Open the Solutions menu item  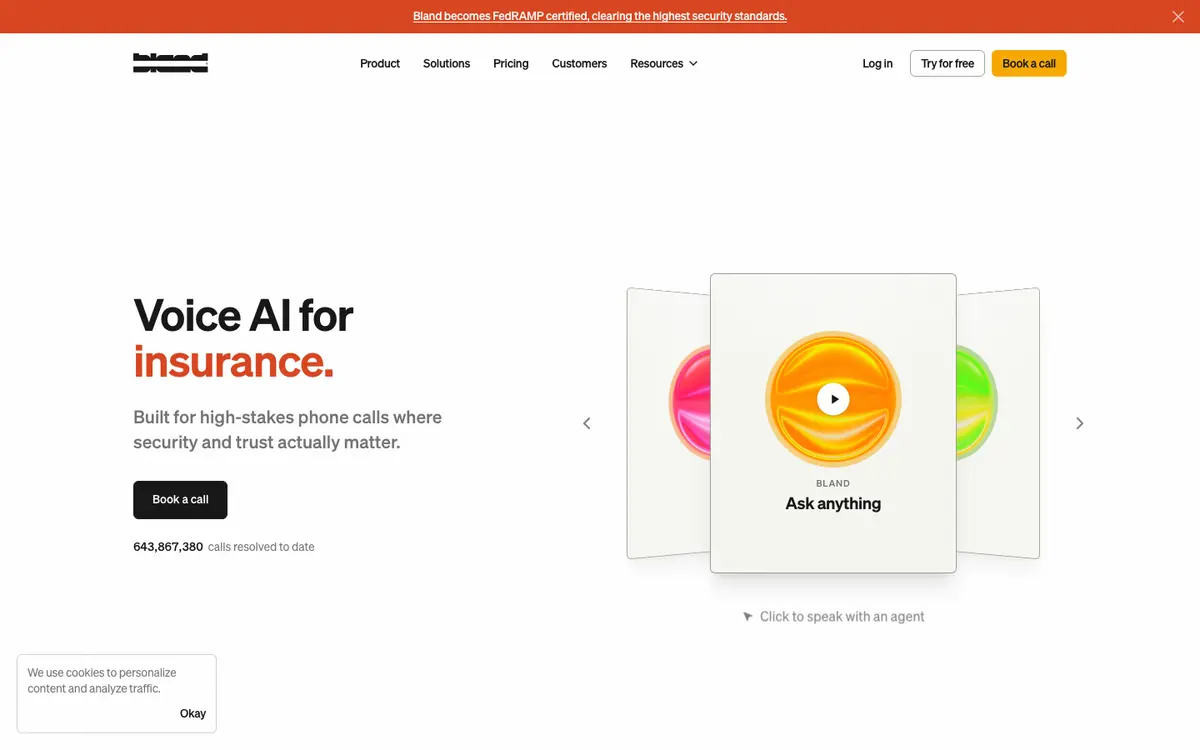tap(446, 63)
